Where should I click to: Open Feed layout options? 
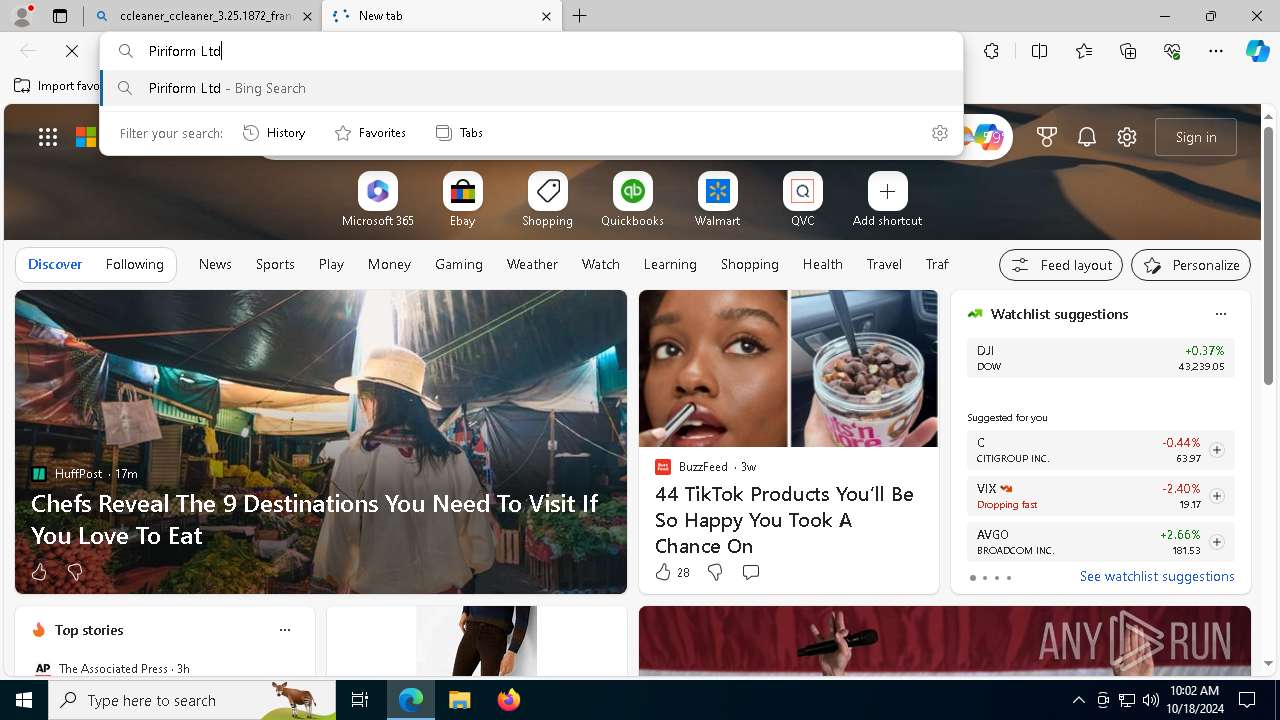pyautogui.click(x=1061, y=265)
